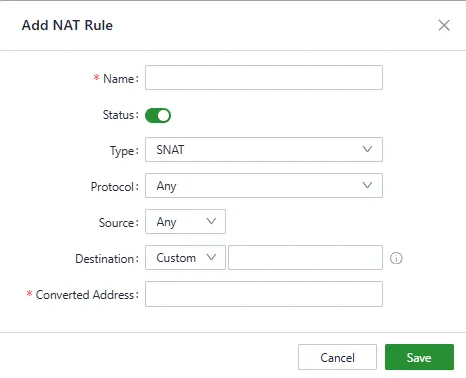Open the Source dropdown showing Any

tap(185, 222)
